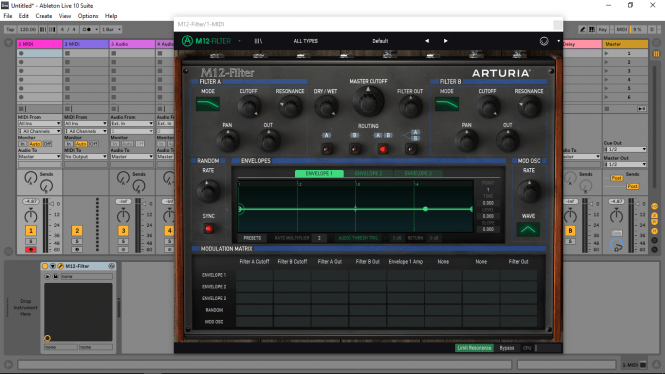Click the Ableton draw mode pencil icon
Screen dimensions: 665x374
(x=582, y=29)
